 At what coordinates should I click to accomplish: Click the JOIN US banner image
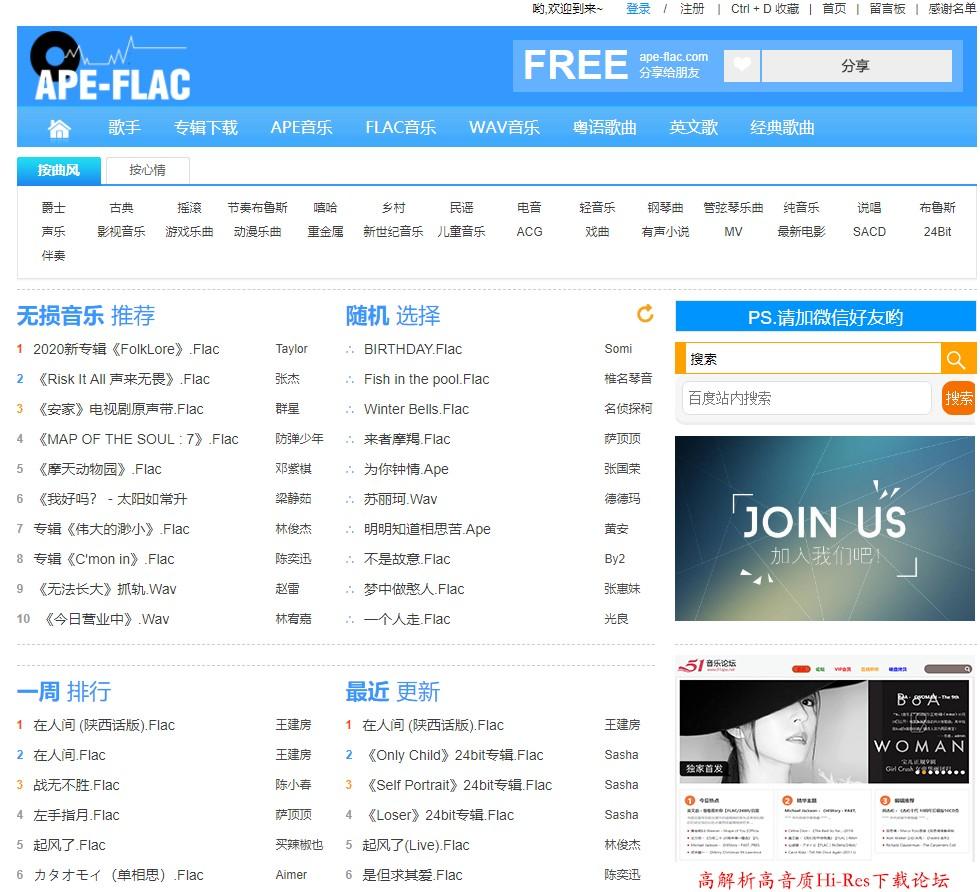tap(824, 528)
